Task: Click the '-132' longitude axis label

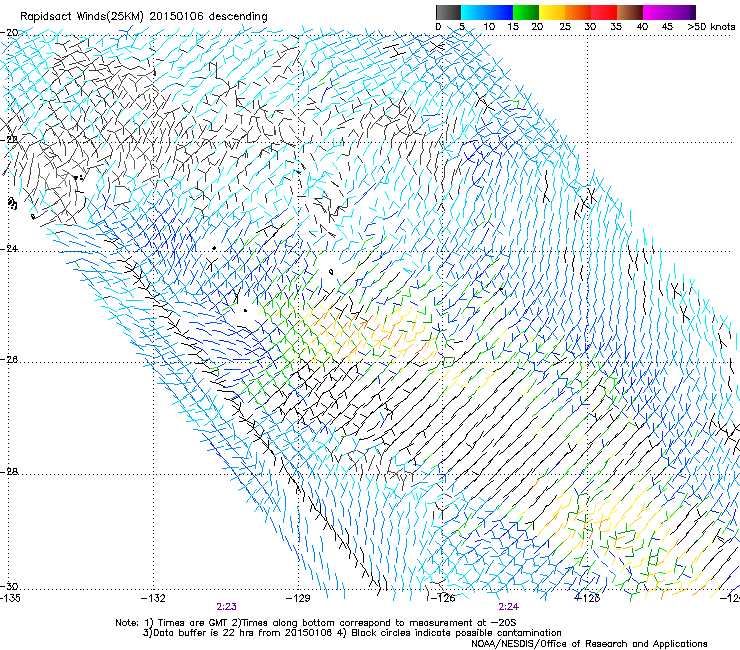Action: (153, 598)
